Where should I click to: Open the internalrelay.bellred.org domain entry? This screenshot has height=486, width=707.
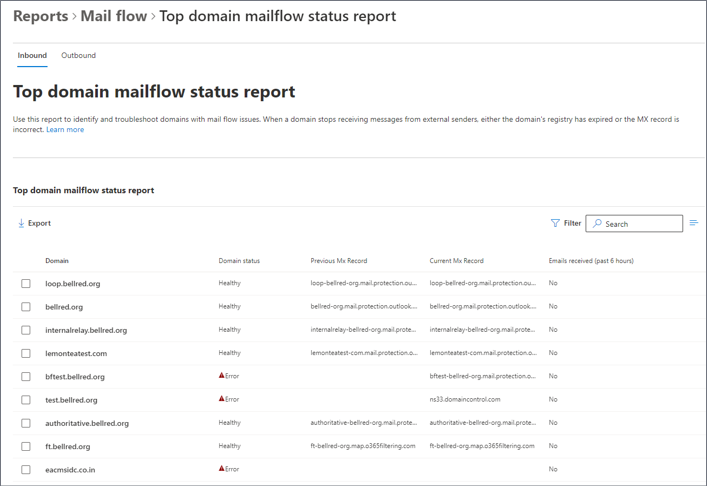(86, 330)
